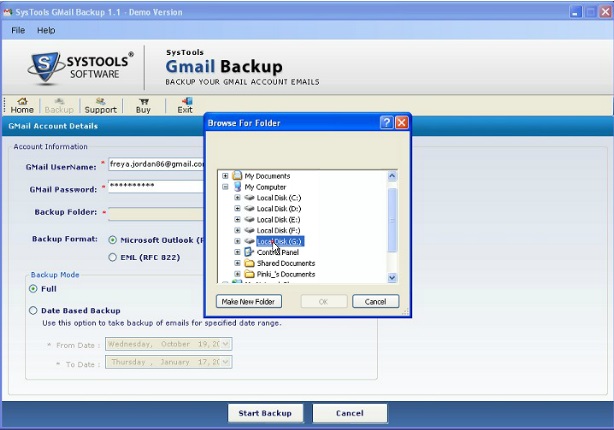Select Control Panel label in tree
614x430 pixels.
pyautogui.click(x=278, y=252)
